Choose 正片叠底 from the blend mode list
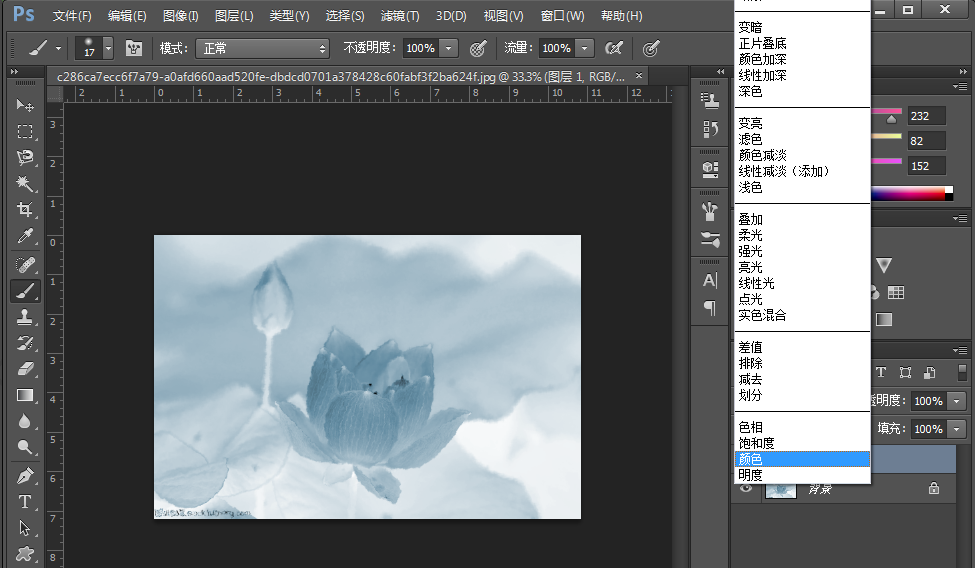 tap(764, 43)
